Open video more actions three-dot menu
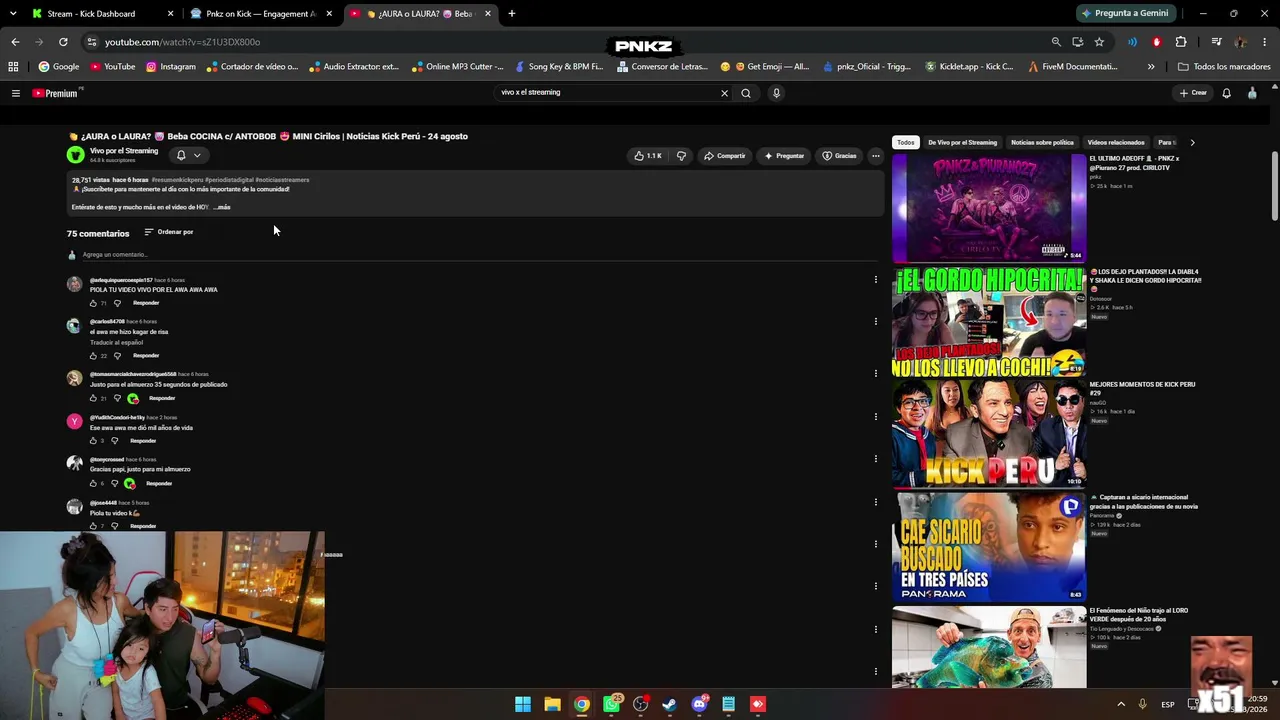 (x=875, y=156)
